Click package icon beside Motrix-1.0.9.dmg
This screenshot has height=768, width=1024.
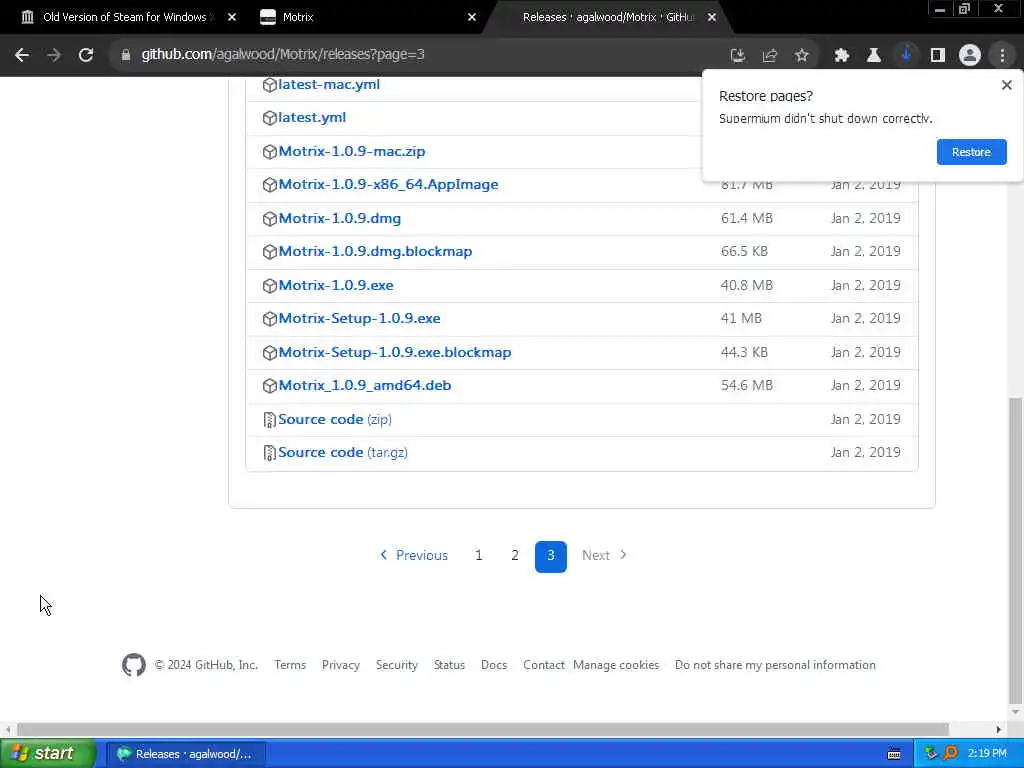(269, 219)
